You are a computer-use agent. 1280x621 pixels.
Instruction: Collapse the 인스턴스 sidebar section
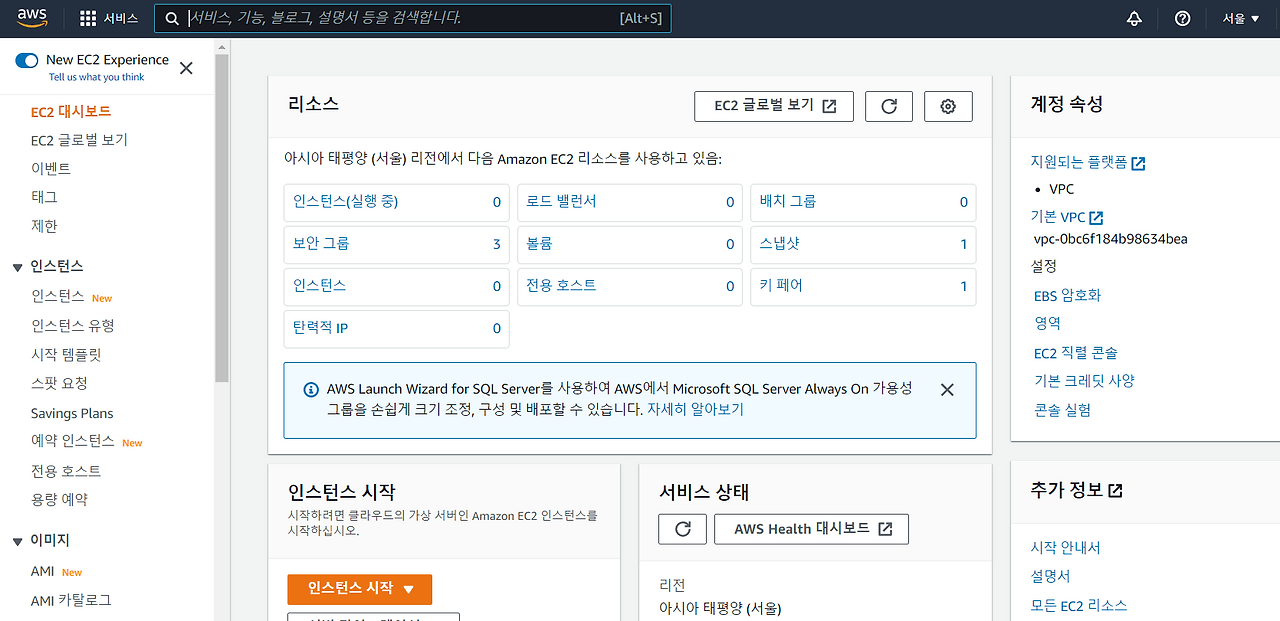point(18,267)
